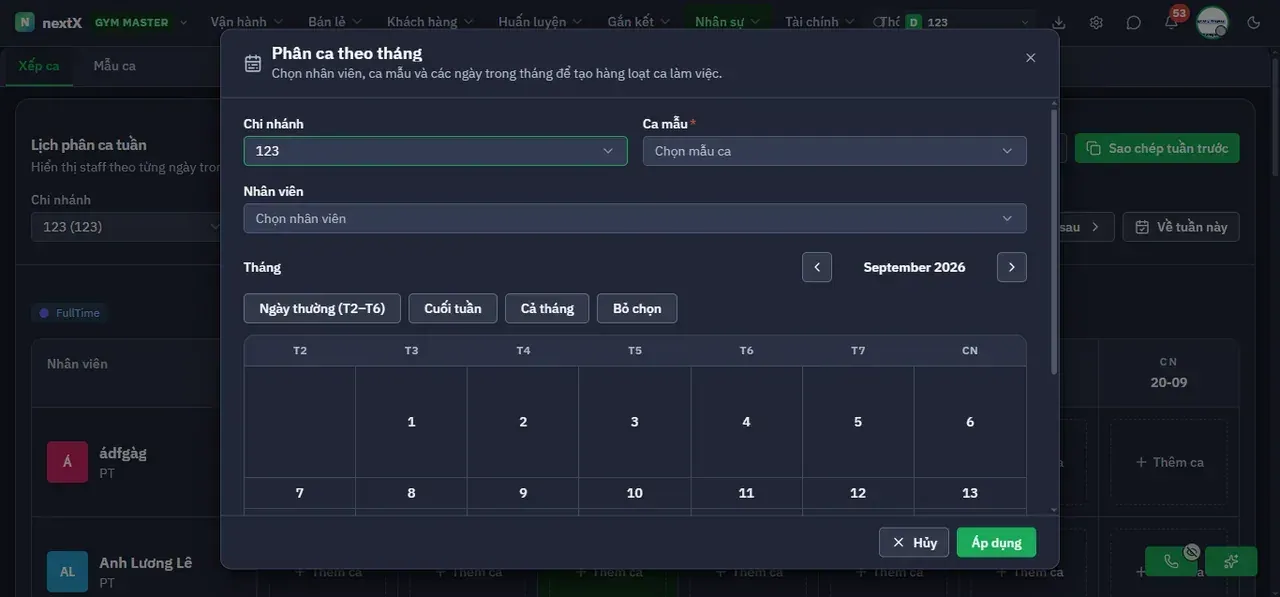This screenshot has width=1280, height=597.
Task: Click the green Áp dụng button
Action: (996, 542)
